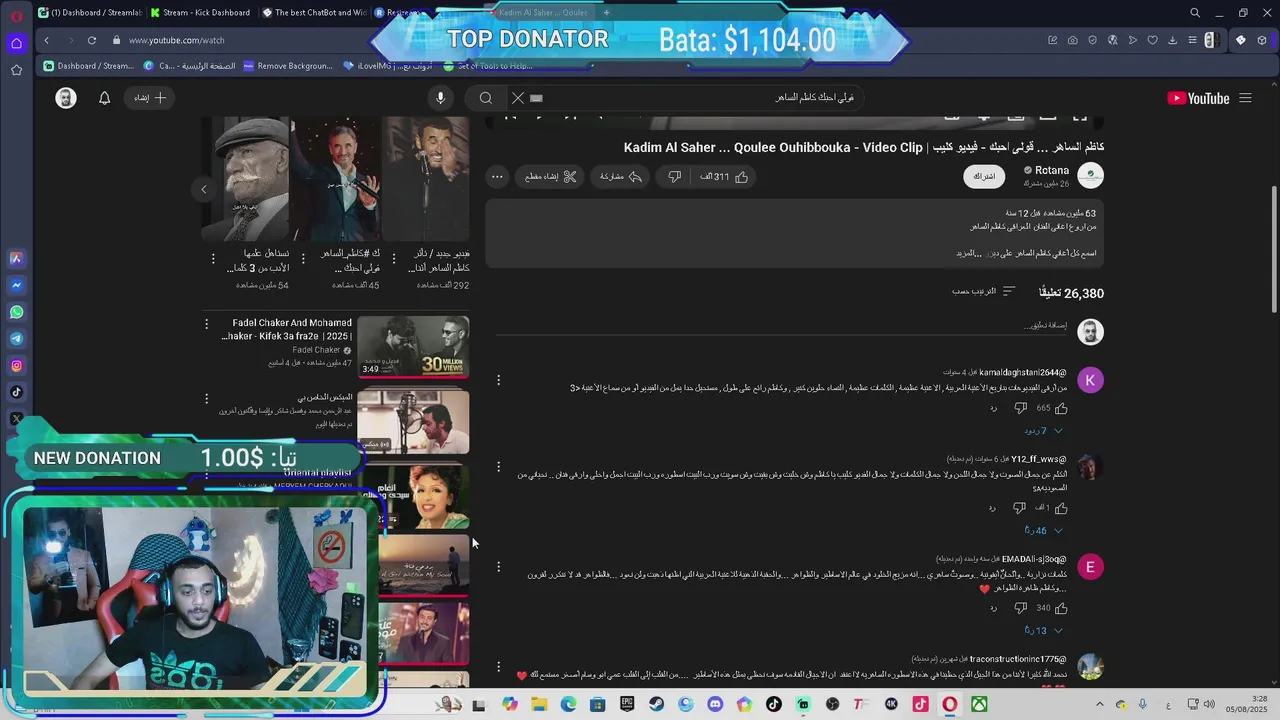Open the Fadel Chaker Kifak 3a fra2e thumbnail

coord(413,346)
